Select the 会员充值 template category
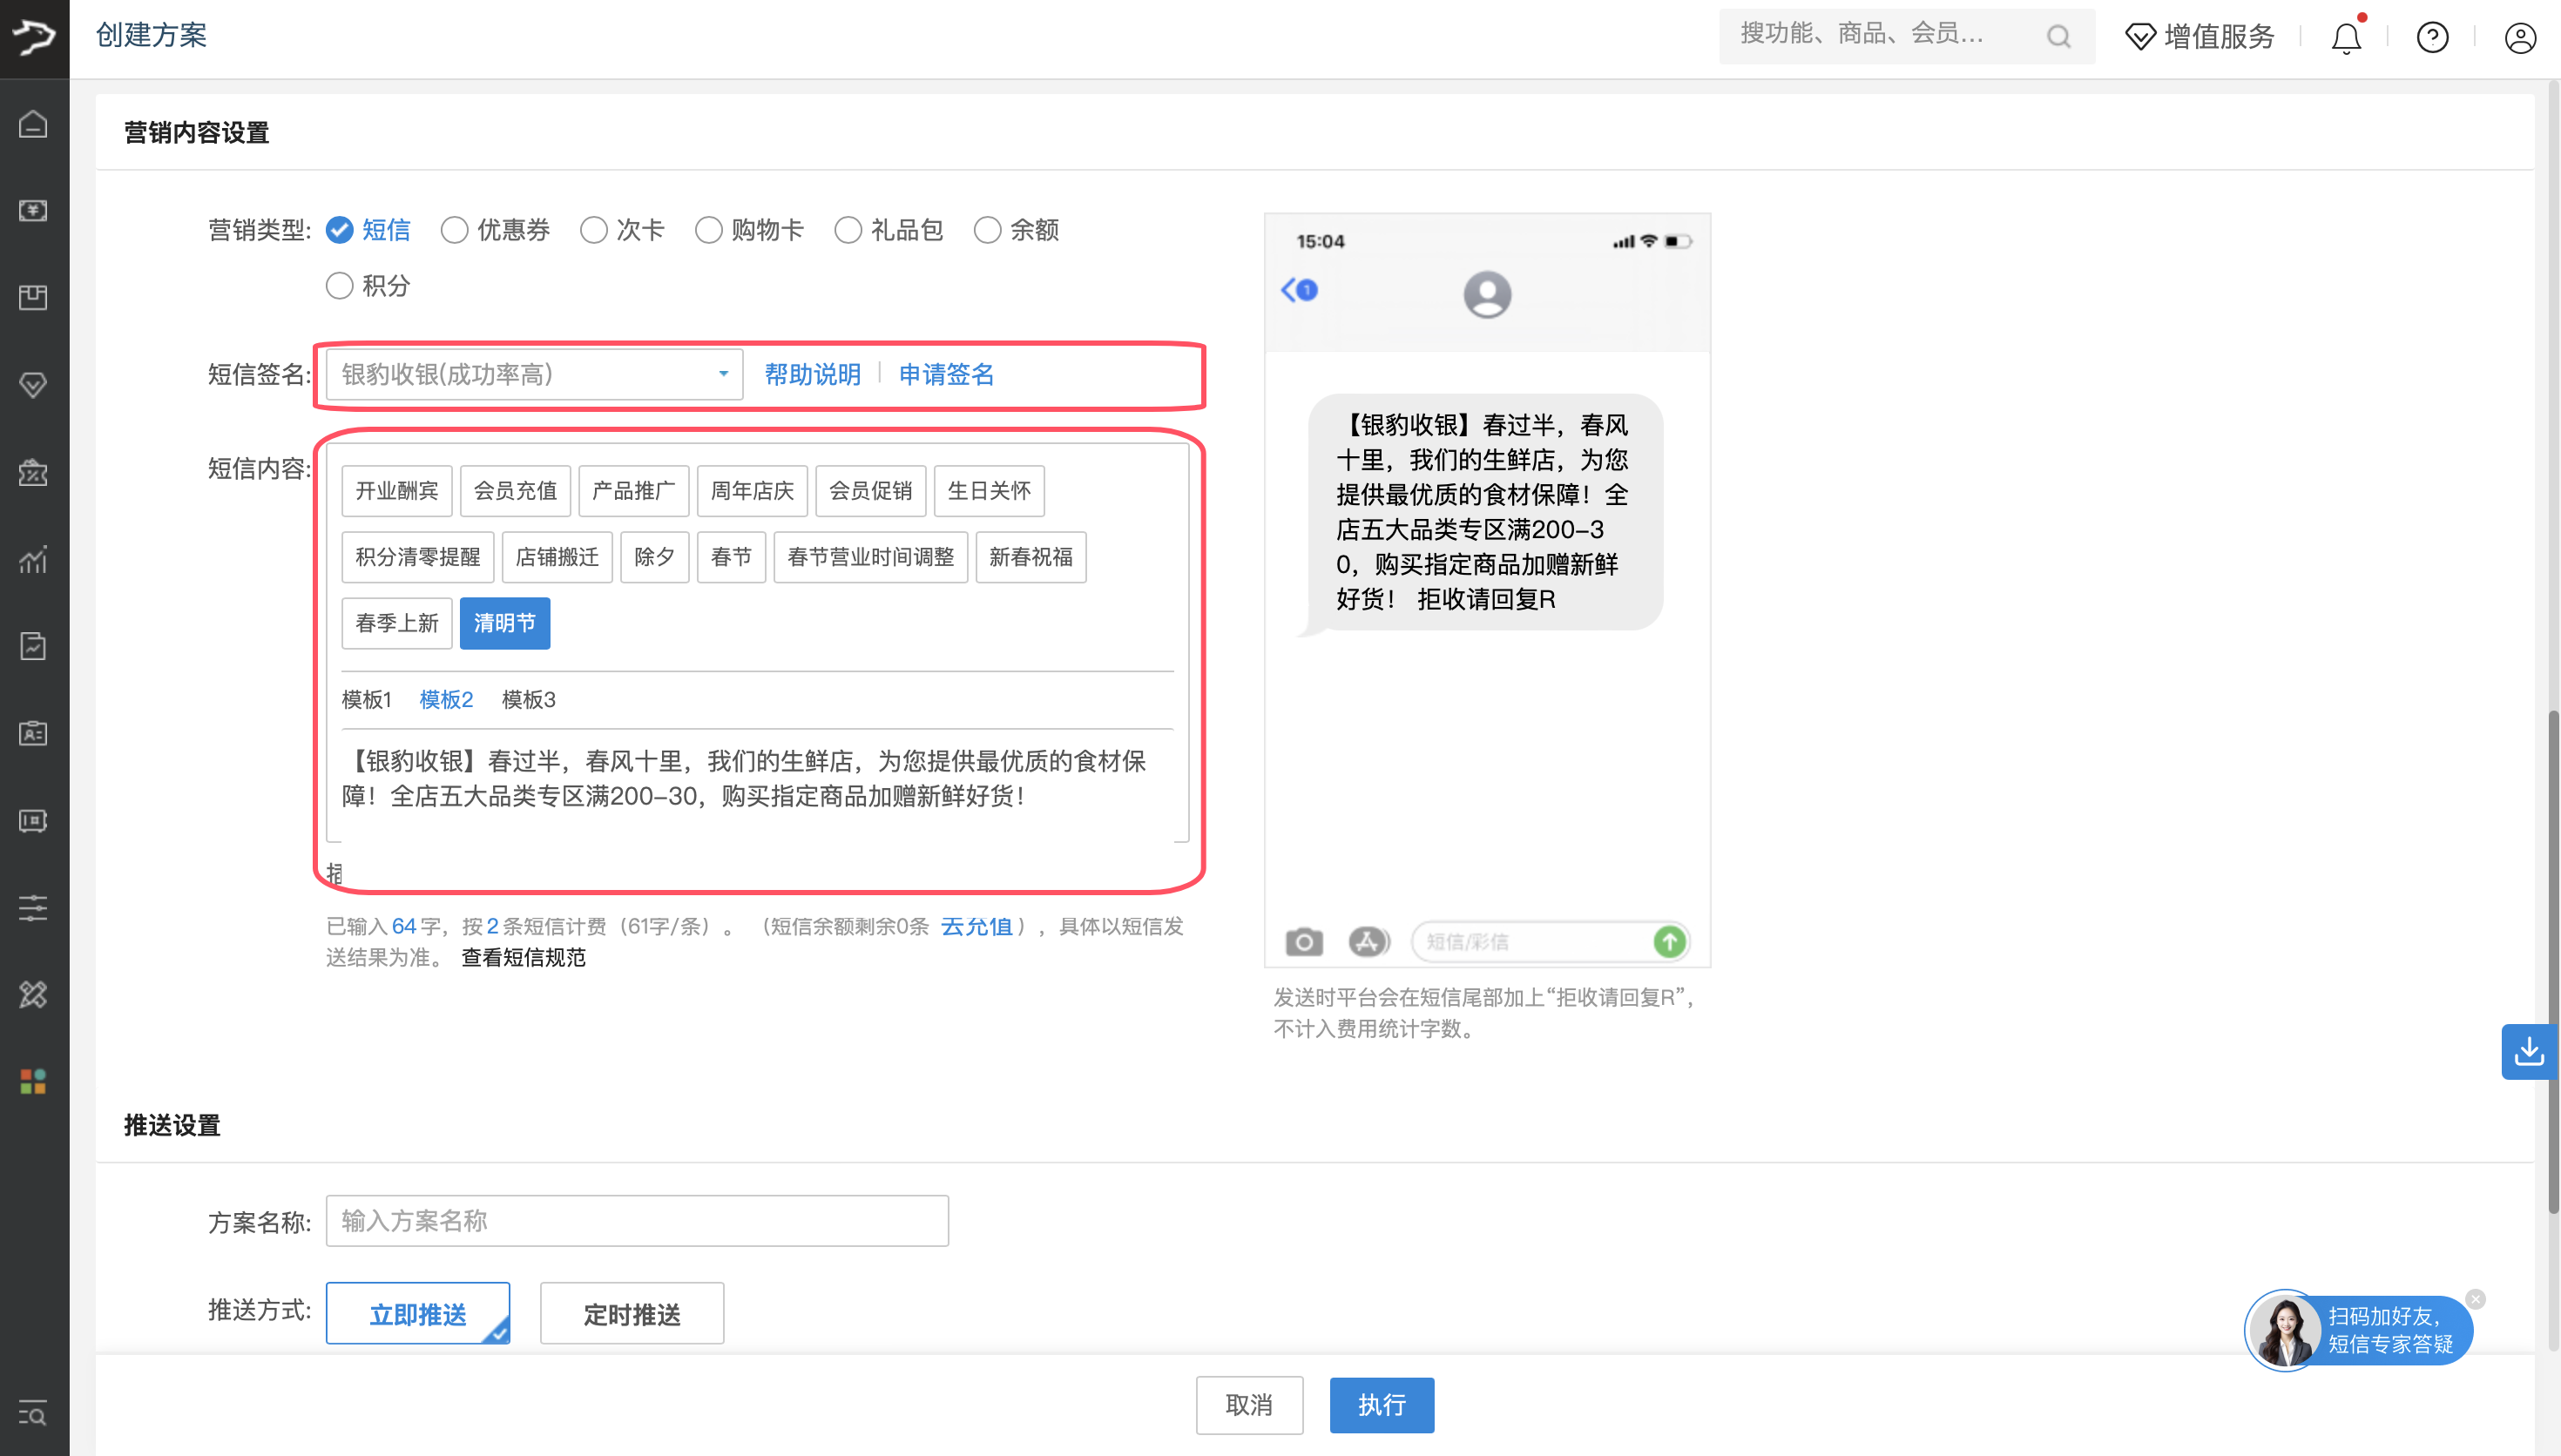 pos(515,491)
